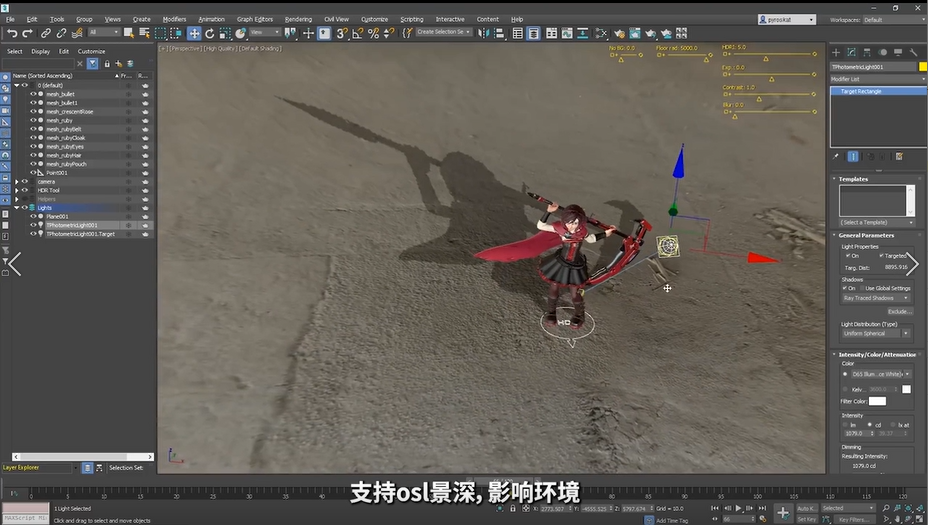Click the white Filter Color swatch
This screenshot has height=525, width=928.
point(877,401)
